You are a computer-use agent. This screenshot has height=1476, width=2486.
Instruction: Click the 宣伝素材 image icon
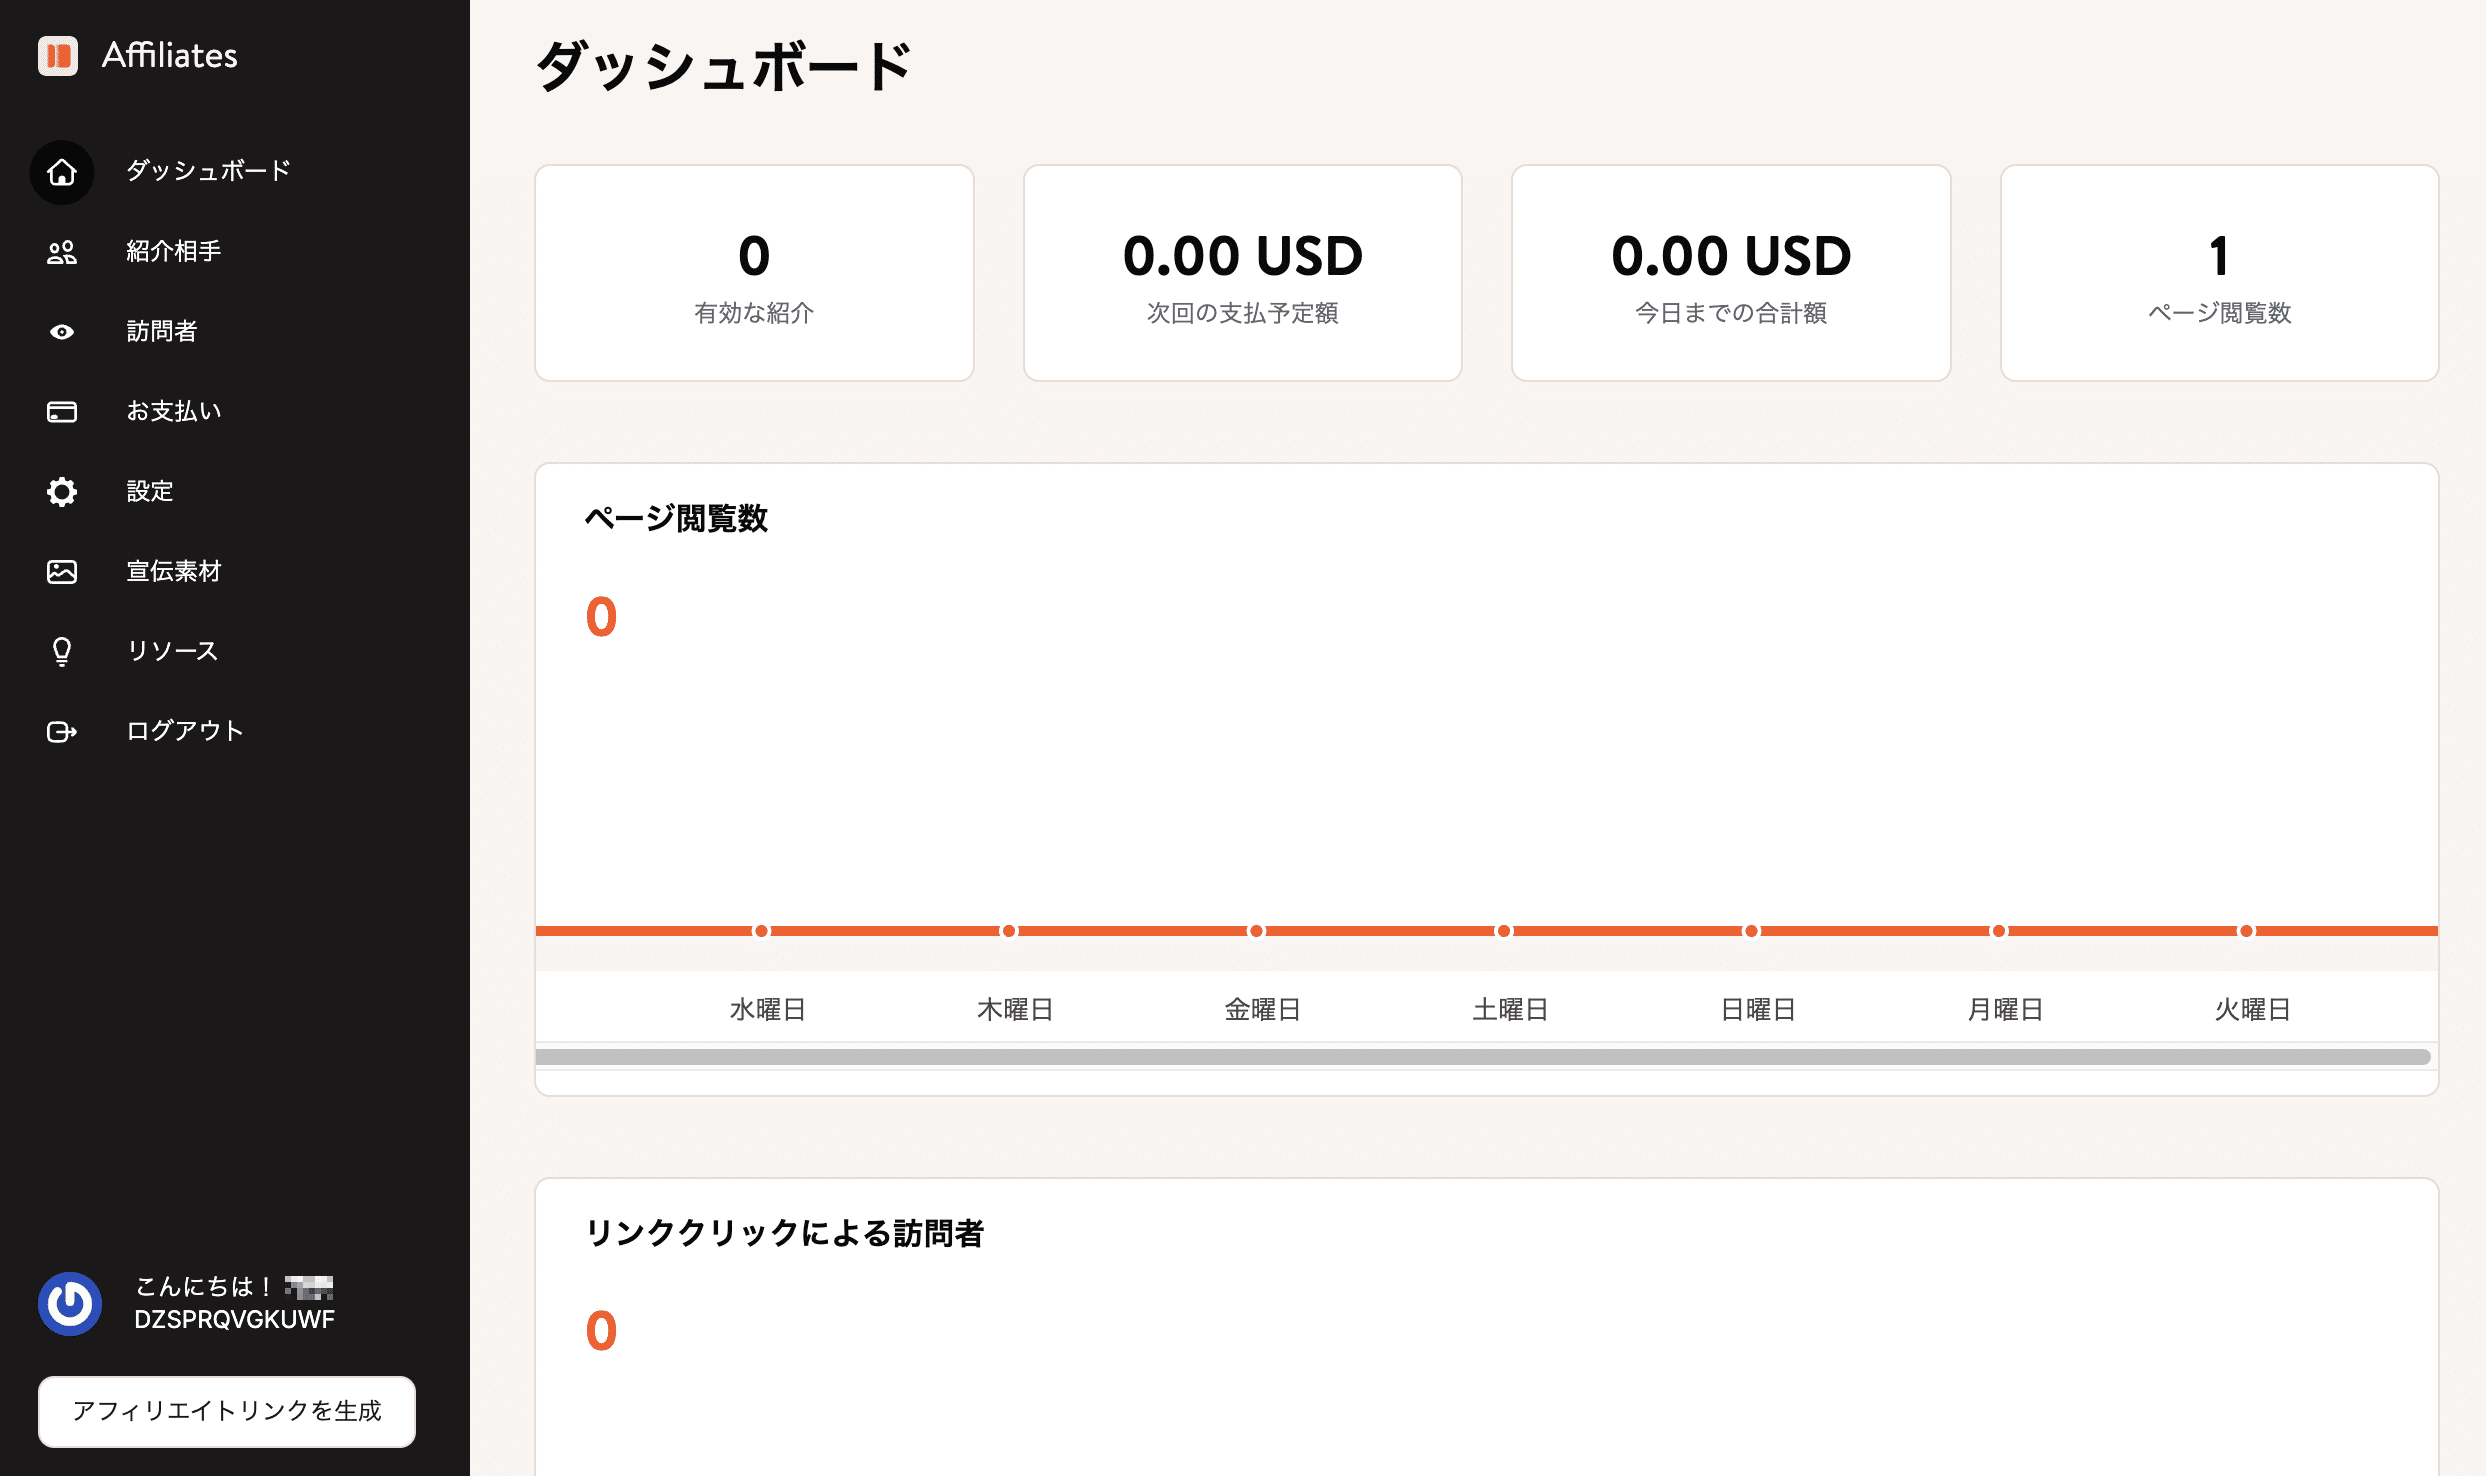(x=61, y=571)
